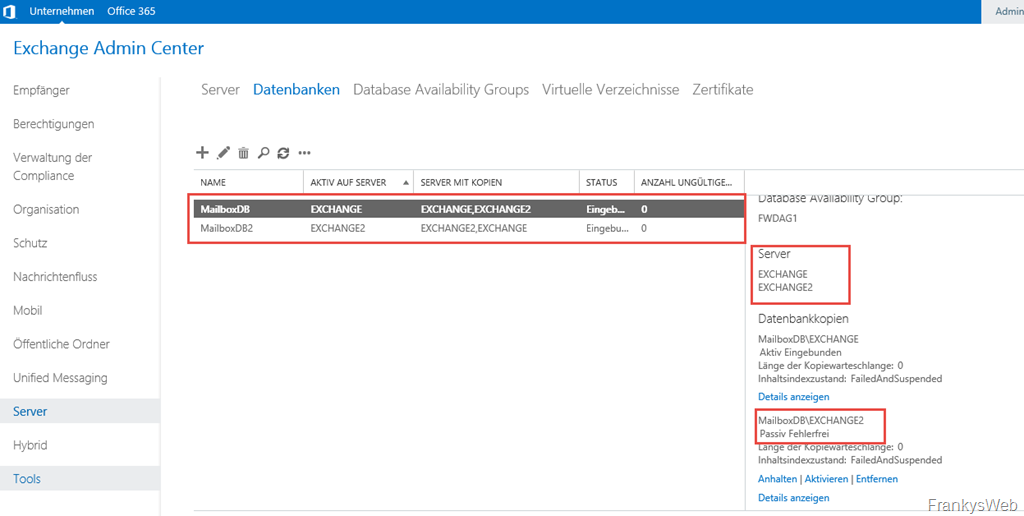Sort by Aktiv auf Server column arrow
Screen dimensions: 1024x516
pos(406,183)
